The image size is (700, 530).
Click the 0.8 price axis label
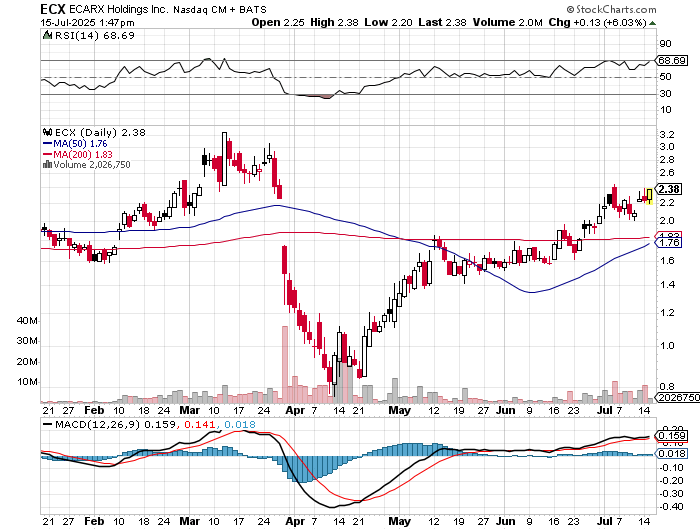pyautogui.click(x=667, y=387)
